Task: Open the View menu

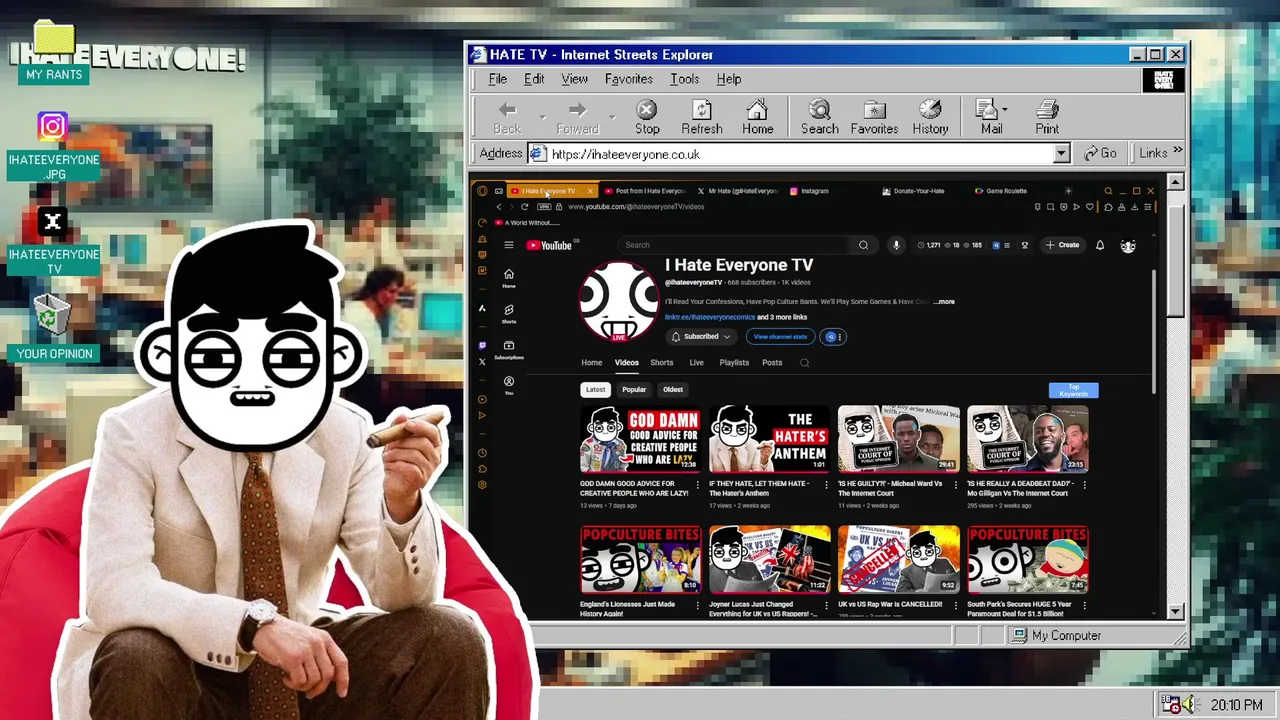Action: (574, 79)
